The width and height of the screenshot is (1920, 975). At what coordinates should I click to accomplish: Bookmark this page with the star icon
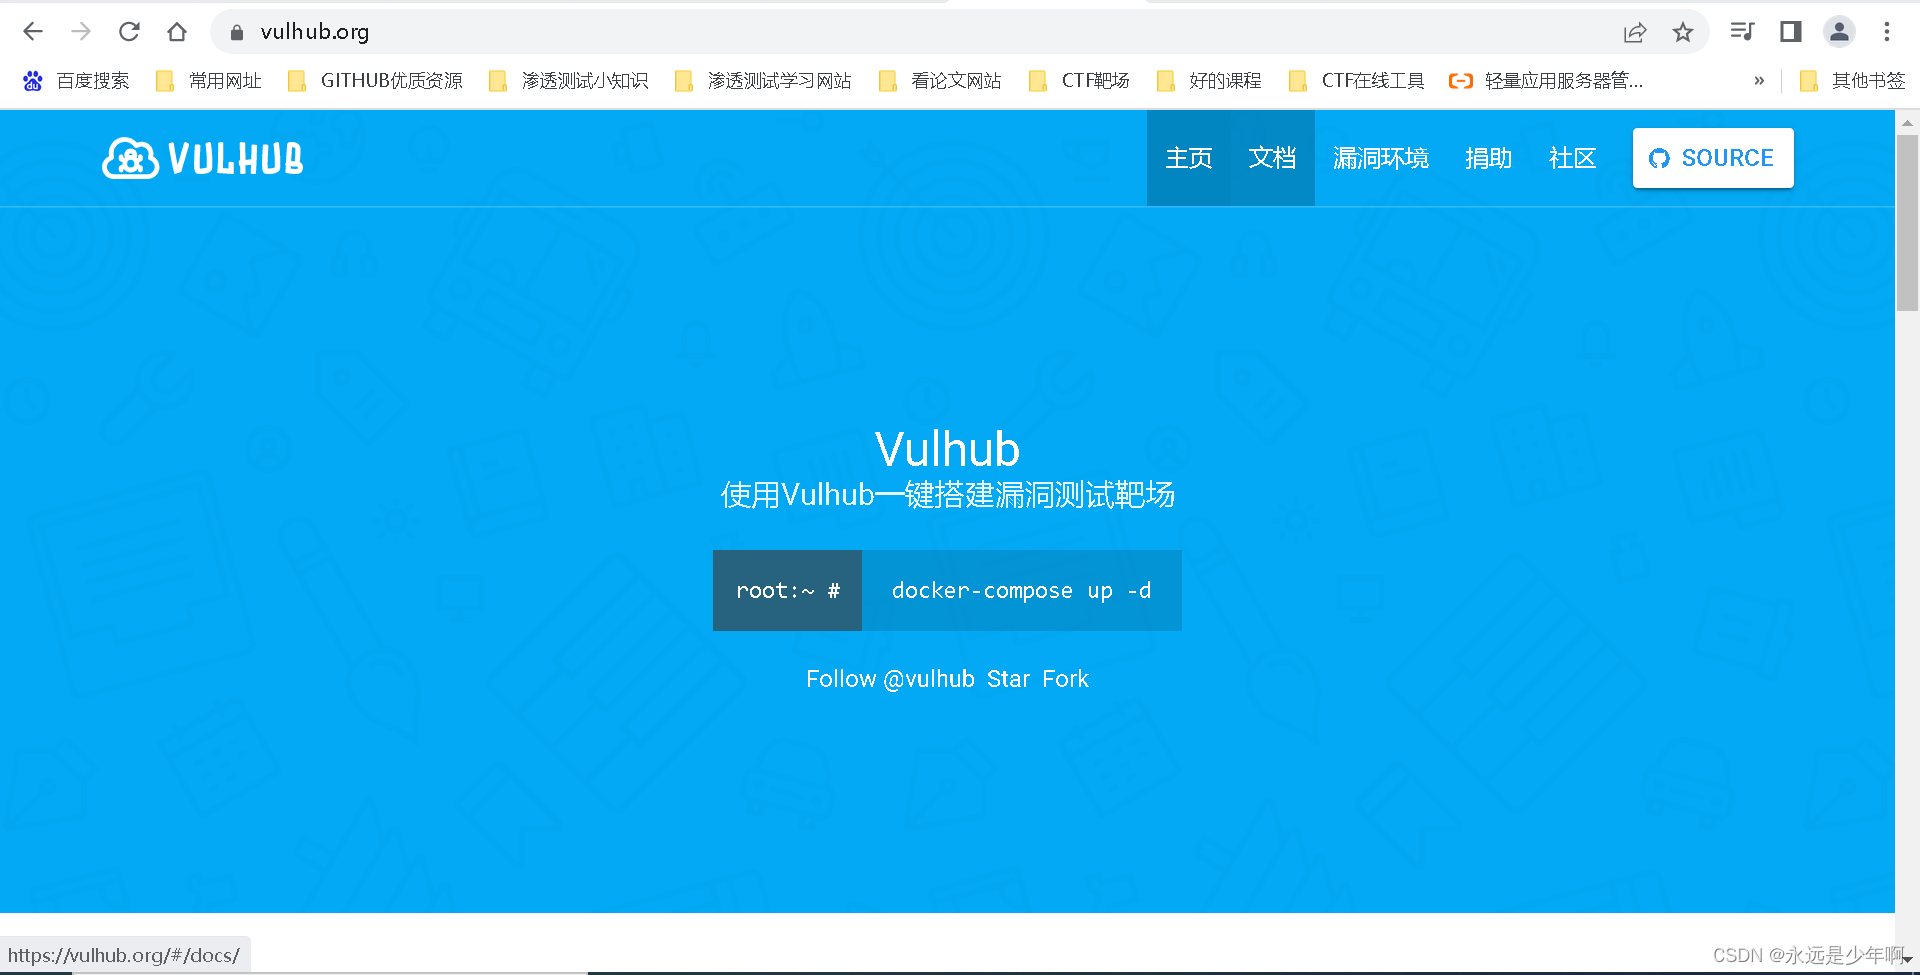pyautogui.click(x=1683, y=32)
